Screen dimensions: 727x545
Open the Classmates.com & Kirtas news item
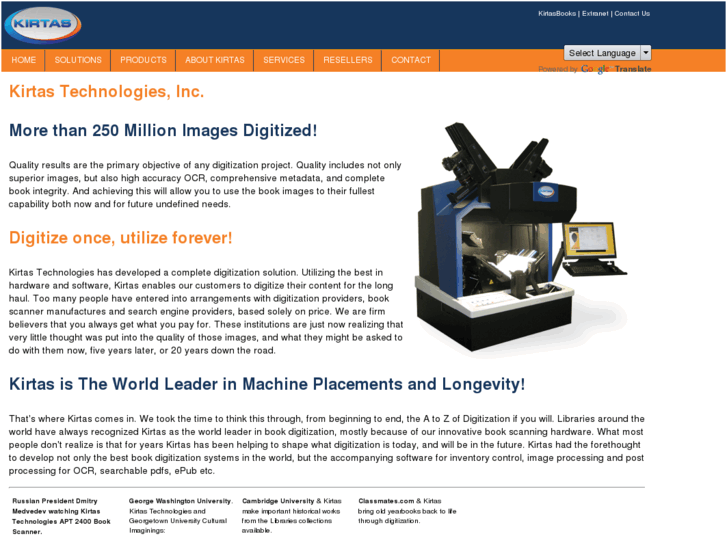click(407, 511)
